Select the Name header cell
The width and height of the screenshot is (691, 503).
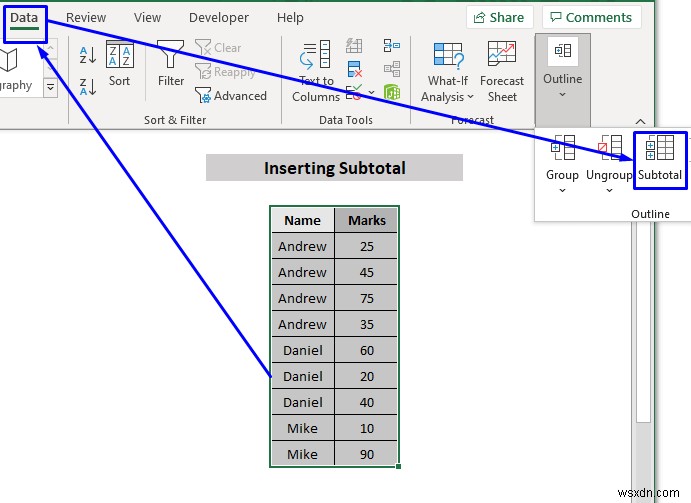(x=303, y=220)
